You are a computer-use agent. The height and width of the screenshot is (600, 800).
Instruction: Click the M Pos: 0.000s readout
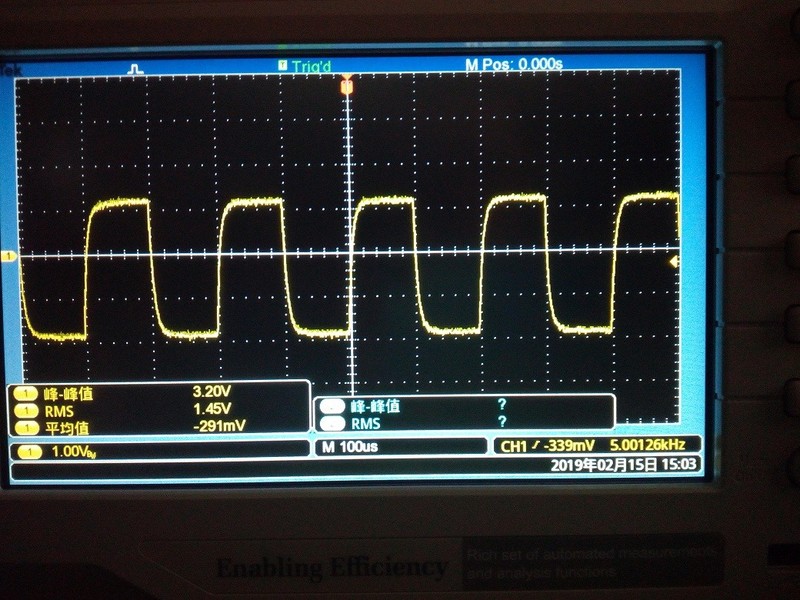pos(514,65)
